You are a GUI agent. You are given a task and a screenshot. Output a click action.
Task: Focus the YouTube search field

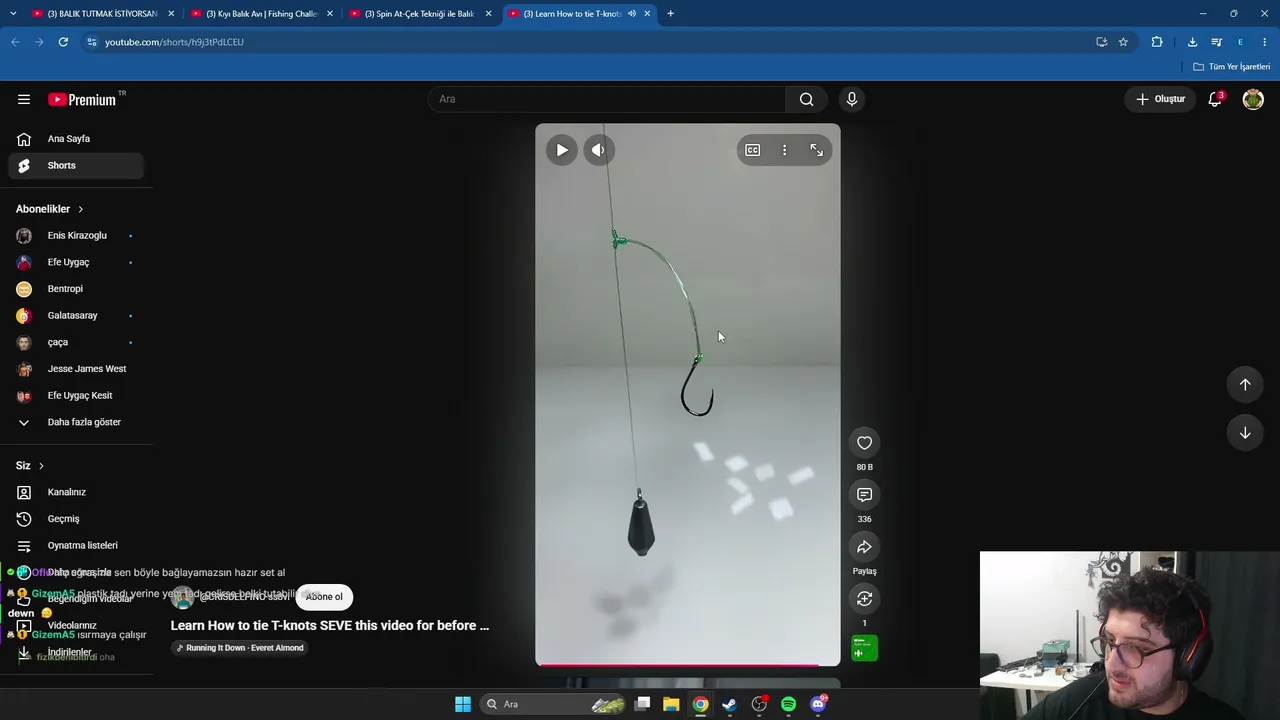(607, 99)
